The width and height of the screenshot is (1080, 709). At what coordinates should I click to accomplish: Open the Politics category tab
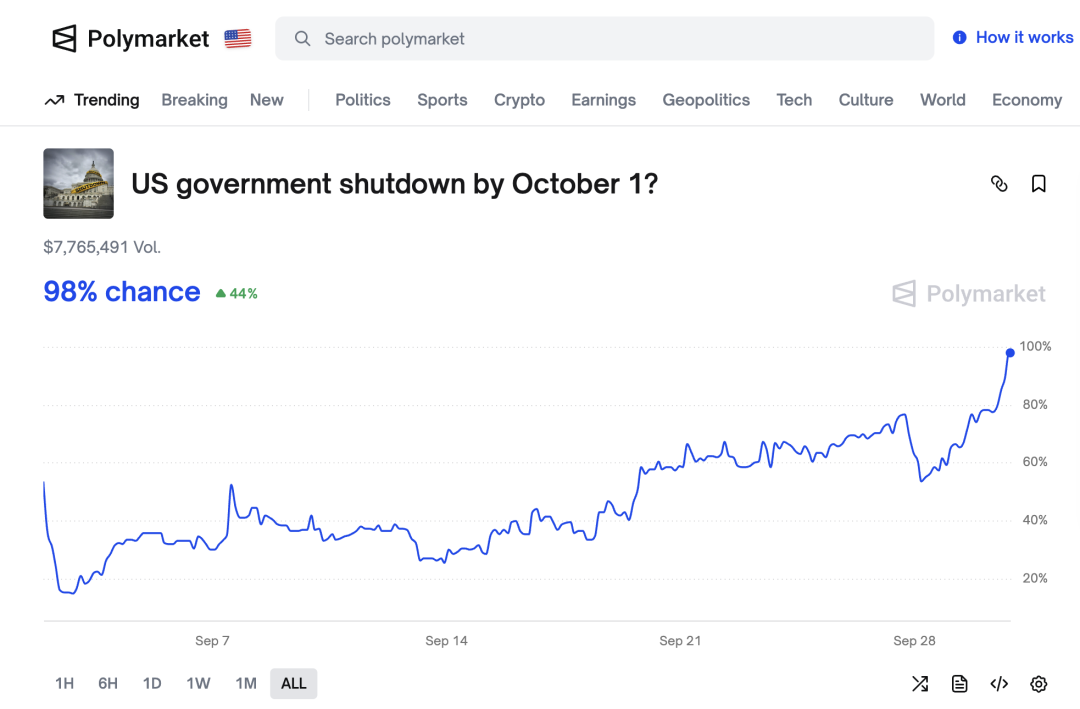(363, 100)
